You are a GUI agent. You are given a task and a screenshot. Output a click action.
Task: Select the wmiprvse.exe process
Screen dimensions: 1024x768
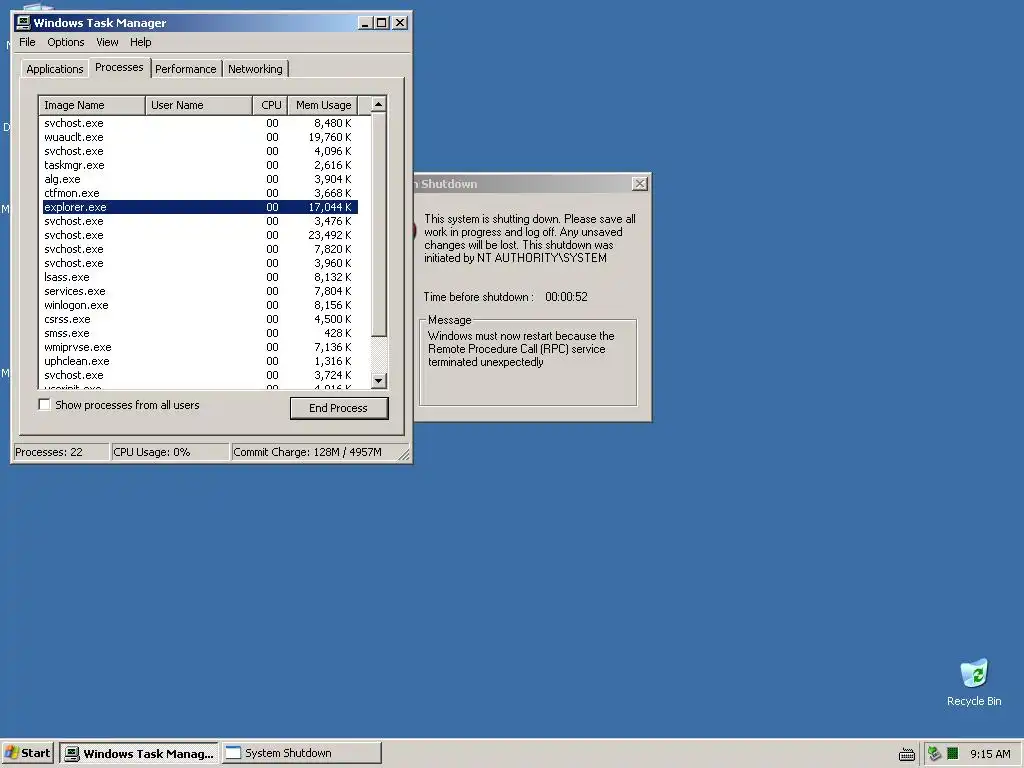(x=199, y=347)
